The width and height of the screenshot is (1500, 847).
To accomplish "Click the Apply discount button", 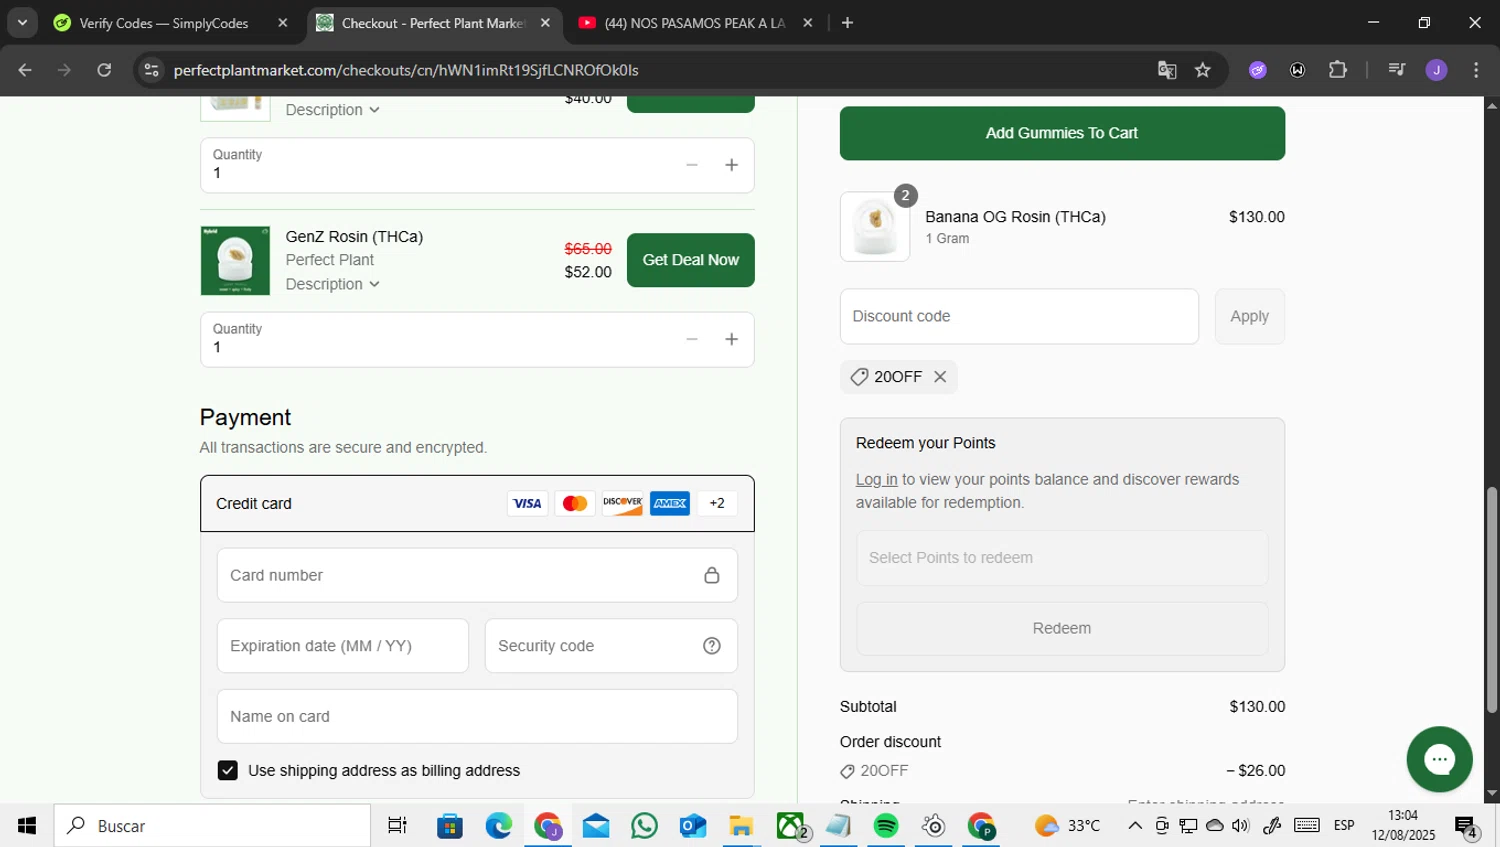I will coord(1249,316).
